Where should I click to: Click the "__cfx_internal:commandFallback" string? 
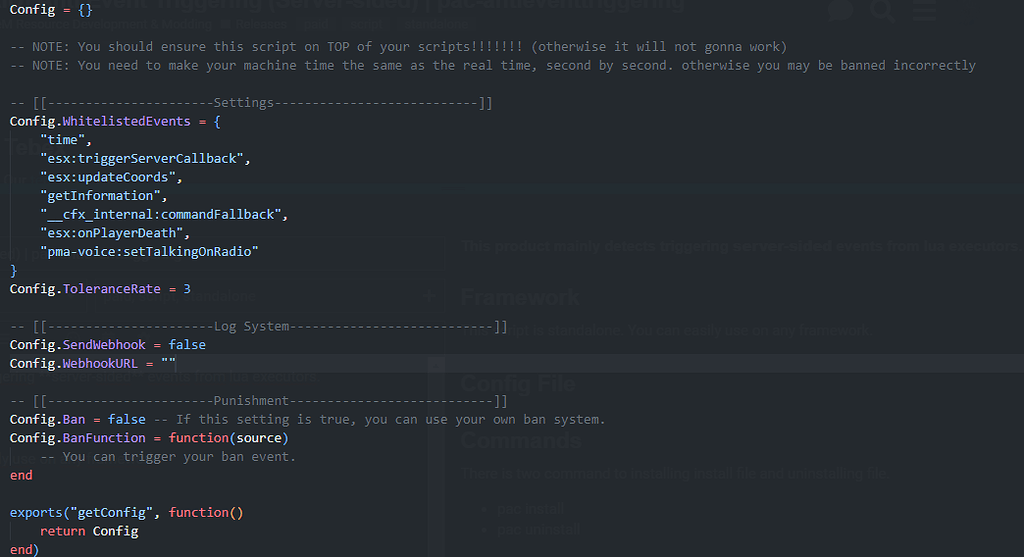tap(163, 214)
